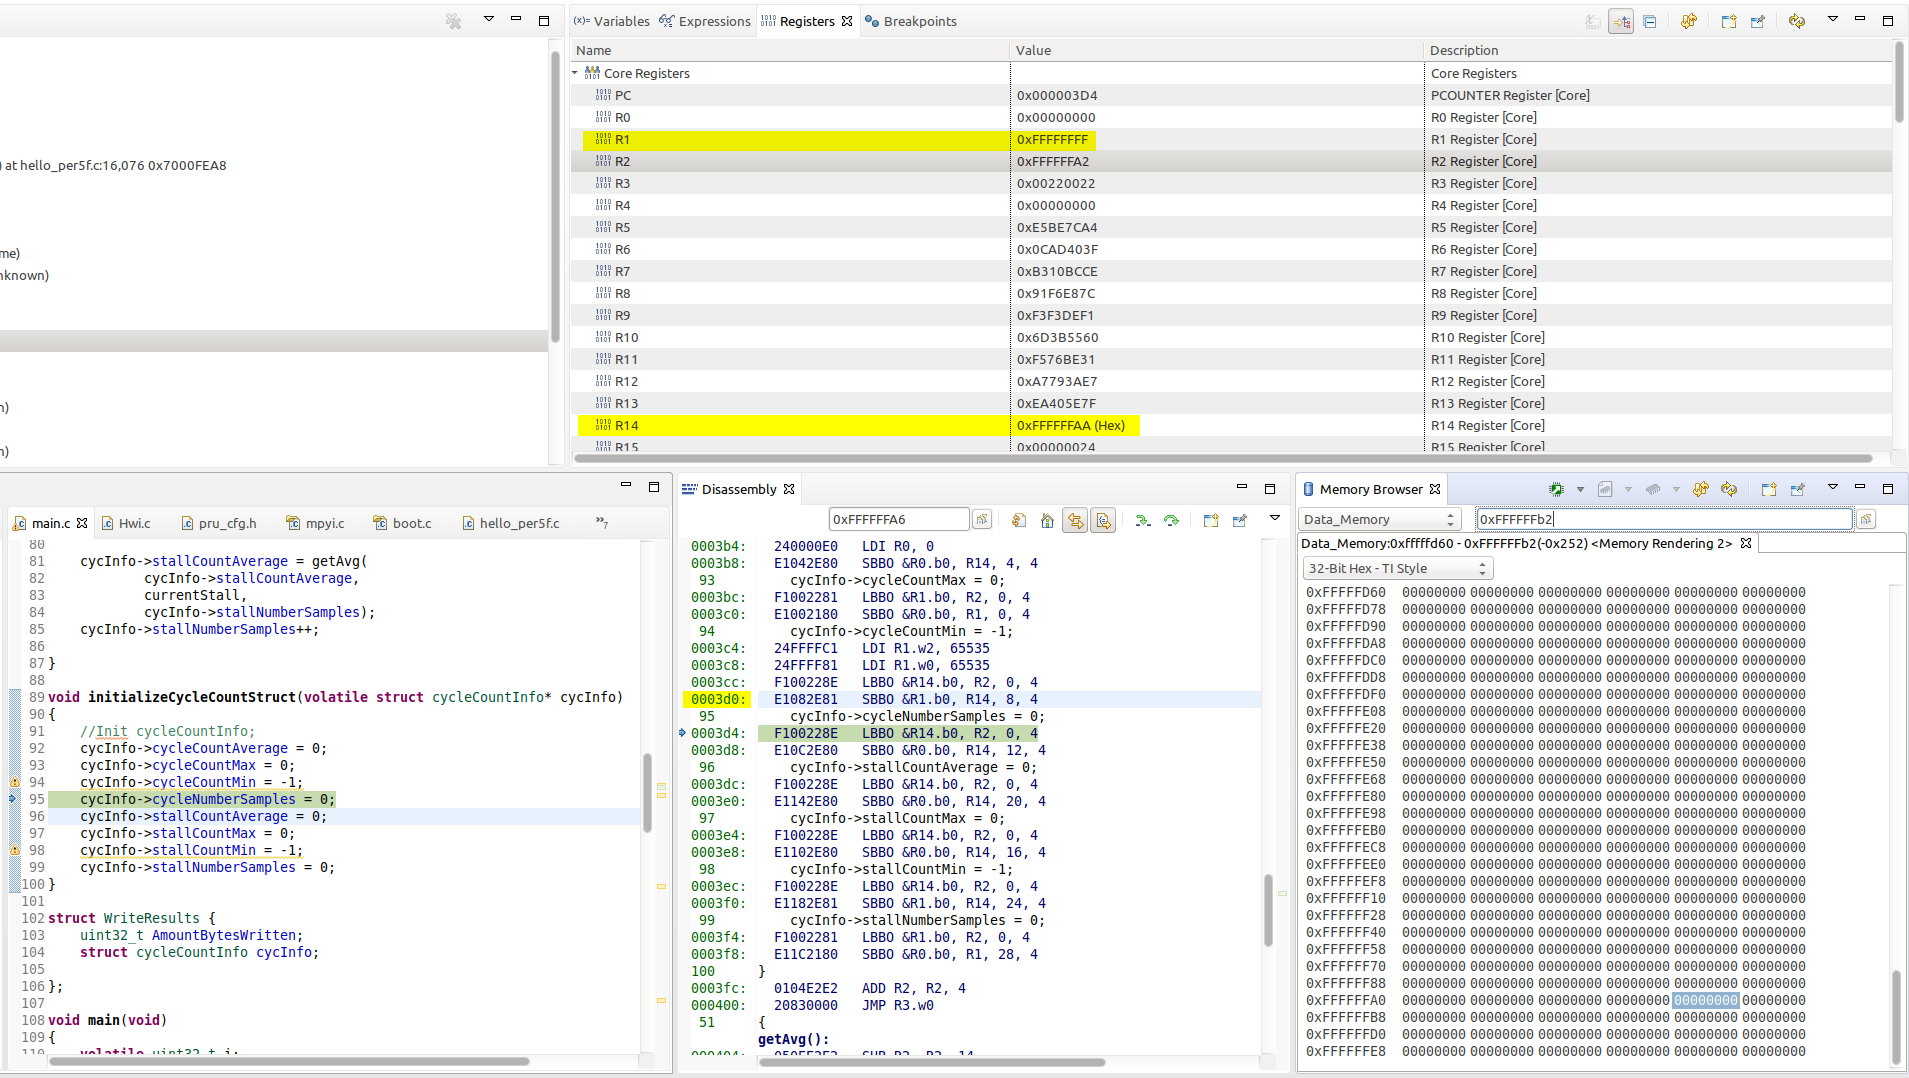Click assembly step over icon in Disassembly

point(1171,520)
